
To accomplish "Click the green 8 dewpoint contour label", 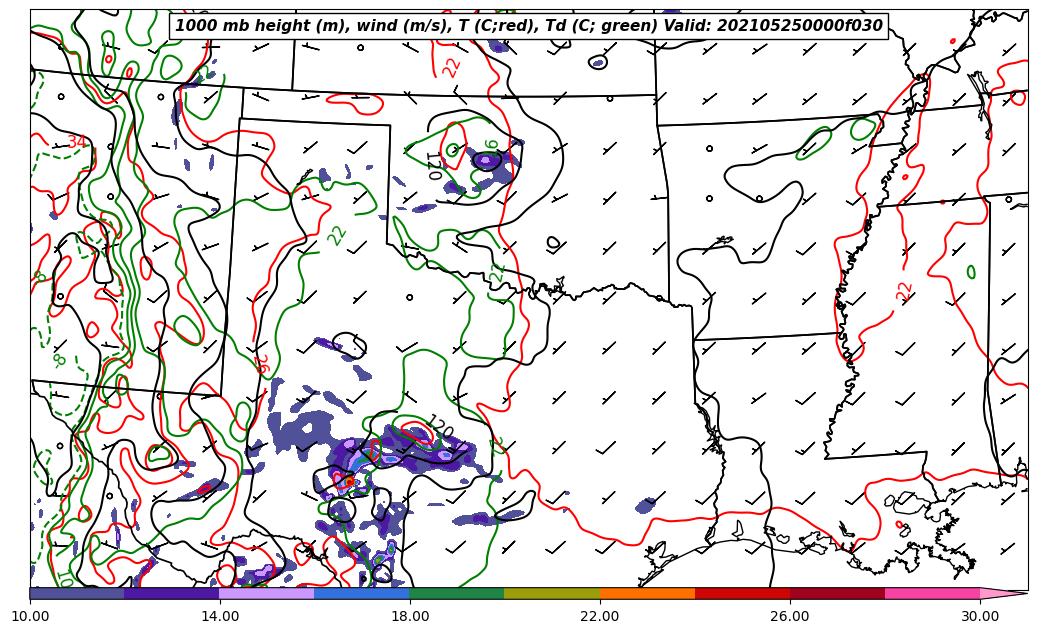I will (x=60, y=360).
